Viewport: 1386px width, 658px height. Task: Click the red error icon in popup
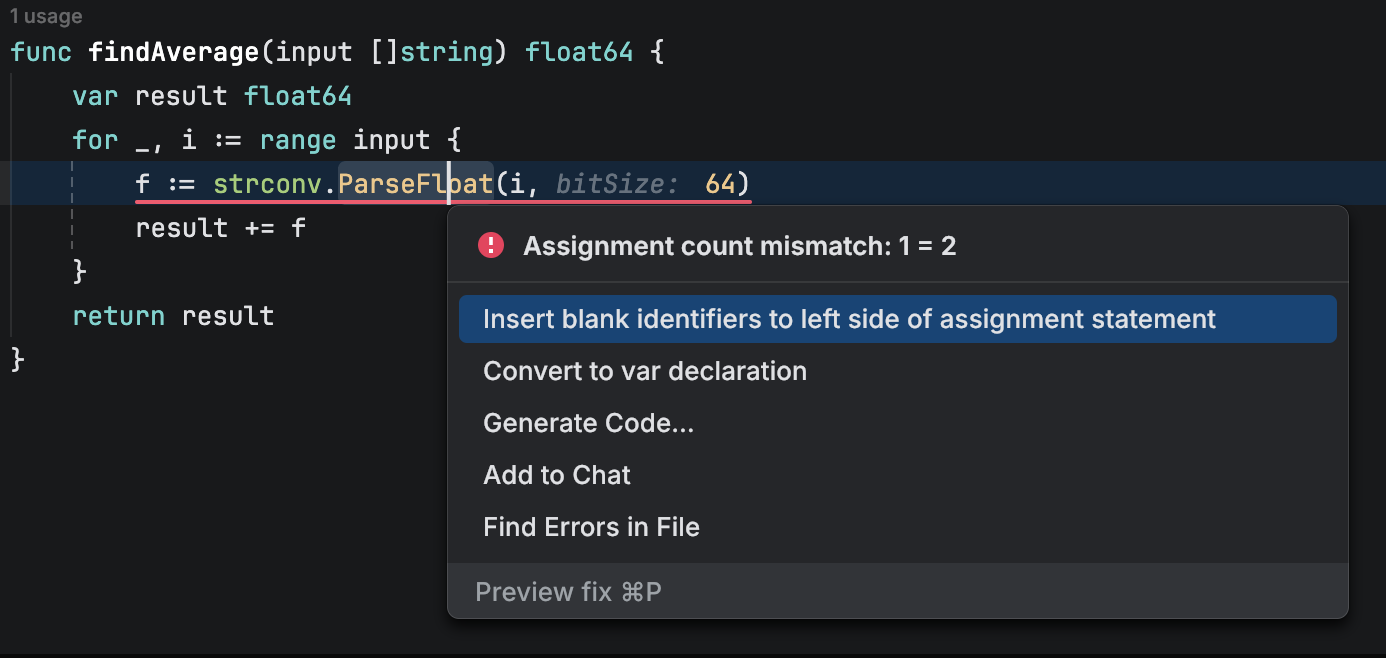pos(491,245)
